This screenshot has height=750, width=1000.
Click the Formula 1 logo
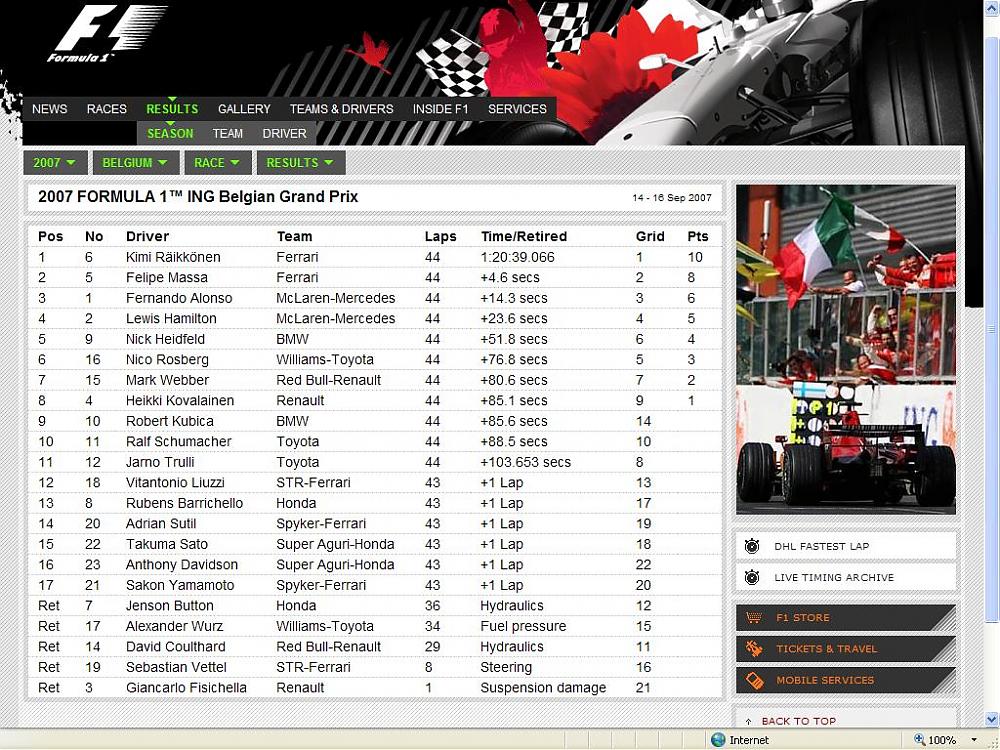106,33
